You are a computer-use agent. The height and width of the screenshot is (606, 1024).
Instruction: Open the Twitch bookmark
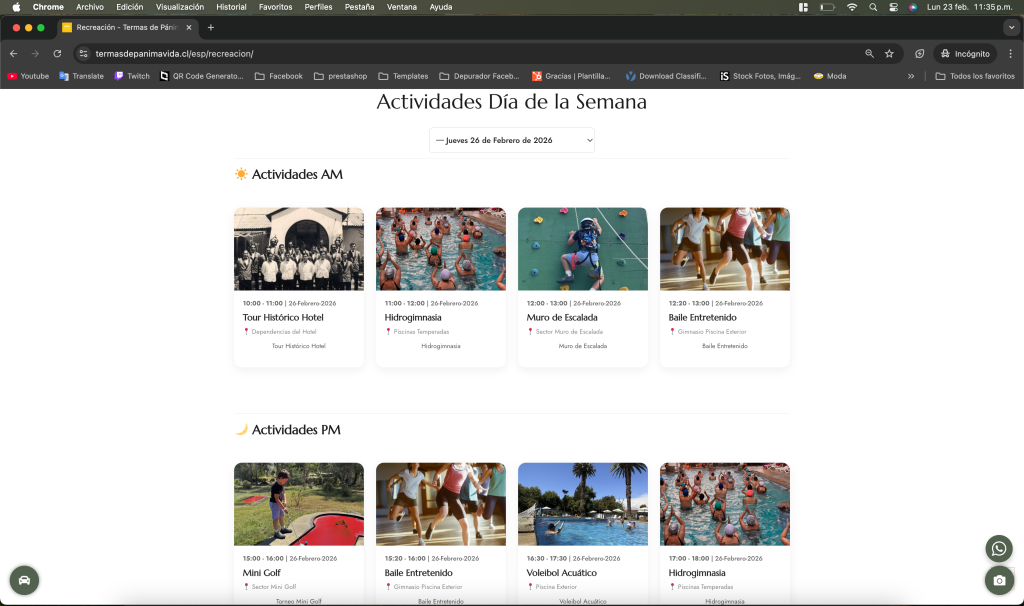click(x=132, y=76)
